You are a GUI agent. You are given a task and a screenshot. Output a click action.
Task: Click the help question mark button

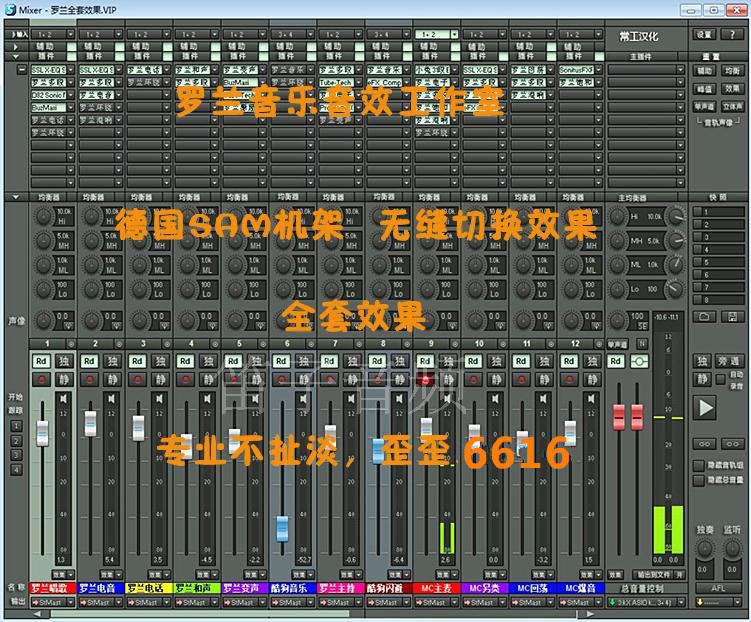click(732, 34)
